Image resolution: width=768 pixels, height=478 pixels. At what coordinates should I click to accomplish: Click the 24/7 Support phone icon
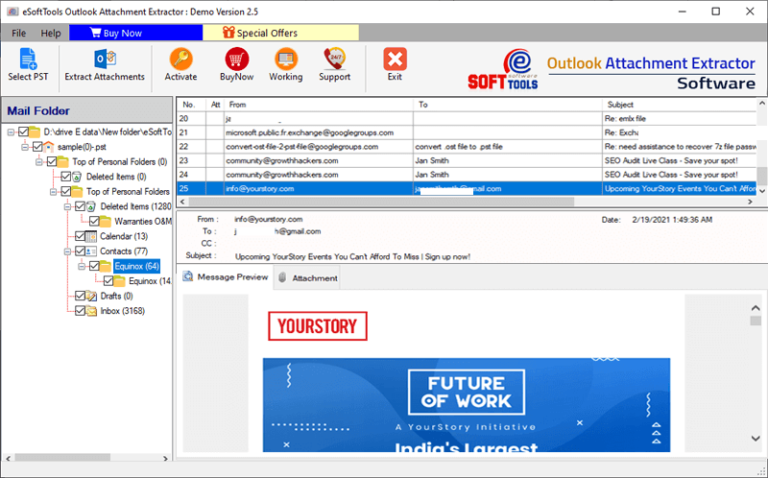pyautogui.click(x=335, y=59)
